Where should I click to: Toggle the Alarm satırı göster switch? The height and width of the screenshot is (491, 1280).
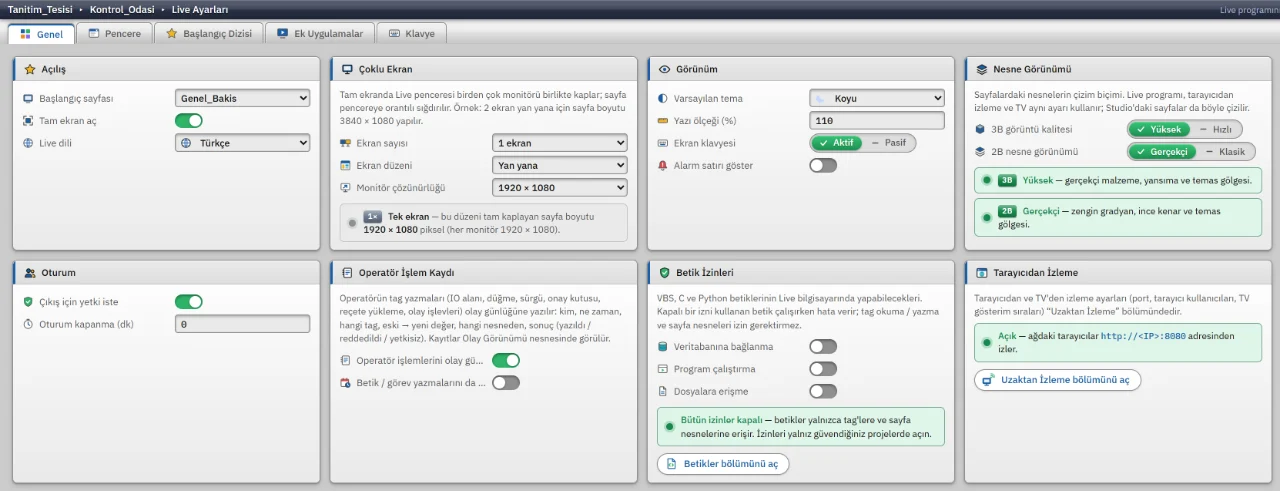823,165
